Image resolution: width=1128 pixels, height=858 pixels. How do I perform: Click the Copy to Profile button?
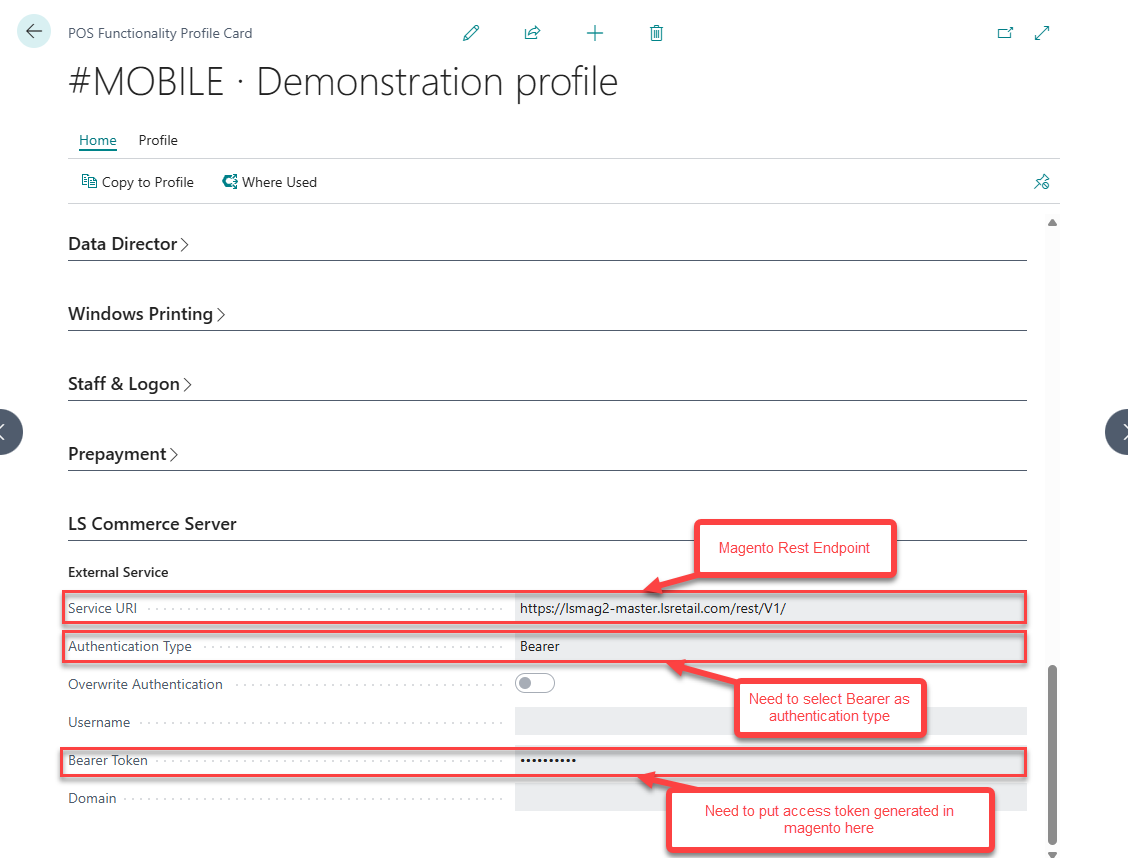(138, 182)
